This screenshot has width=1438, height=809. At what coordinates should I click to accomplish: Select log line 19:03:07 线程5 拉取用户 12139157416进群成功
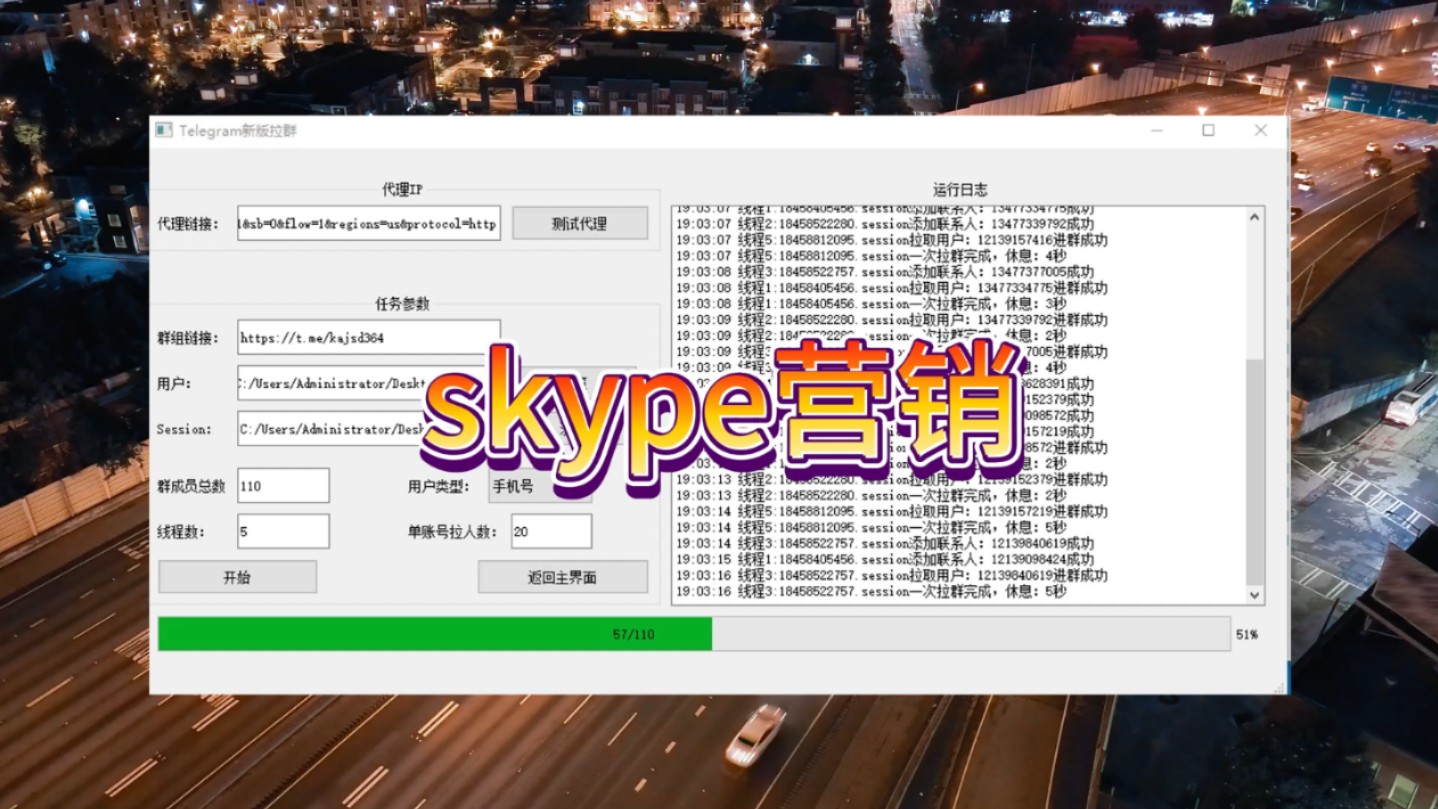pos(892,240)
